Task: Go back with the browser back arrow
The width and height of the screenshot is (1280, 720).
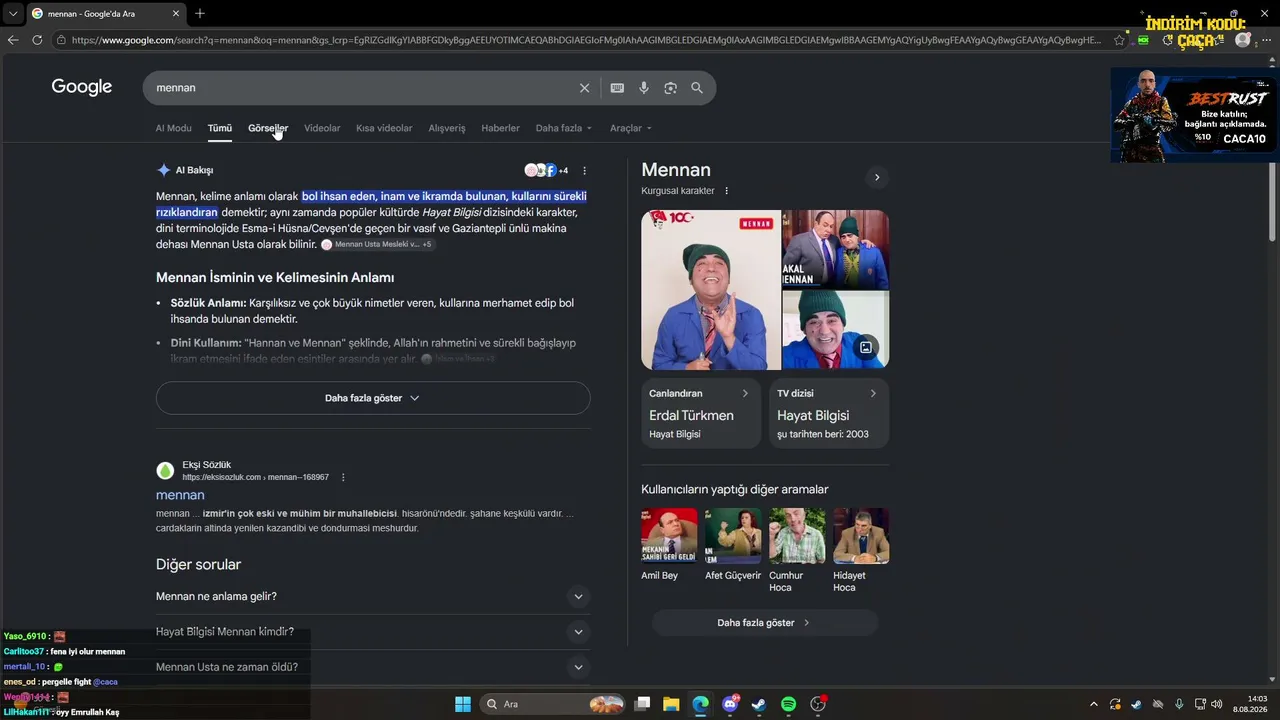Action: coord(13,40)
